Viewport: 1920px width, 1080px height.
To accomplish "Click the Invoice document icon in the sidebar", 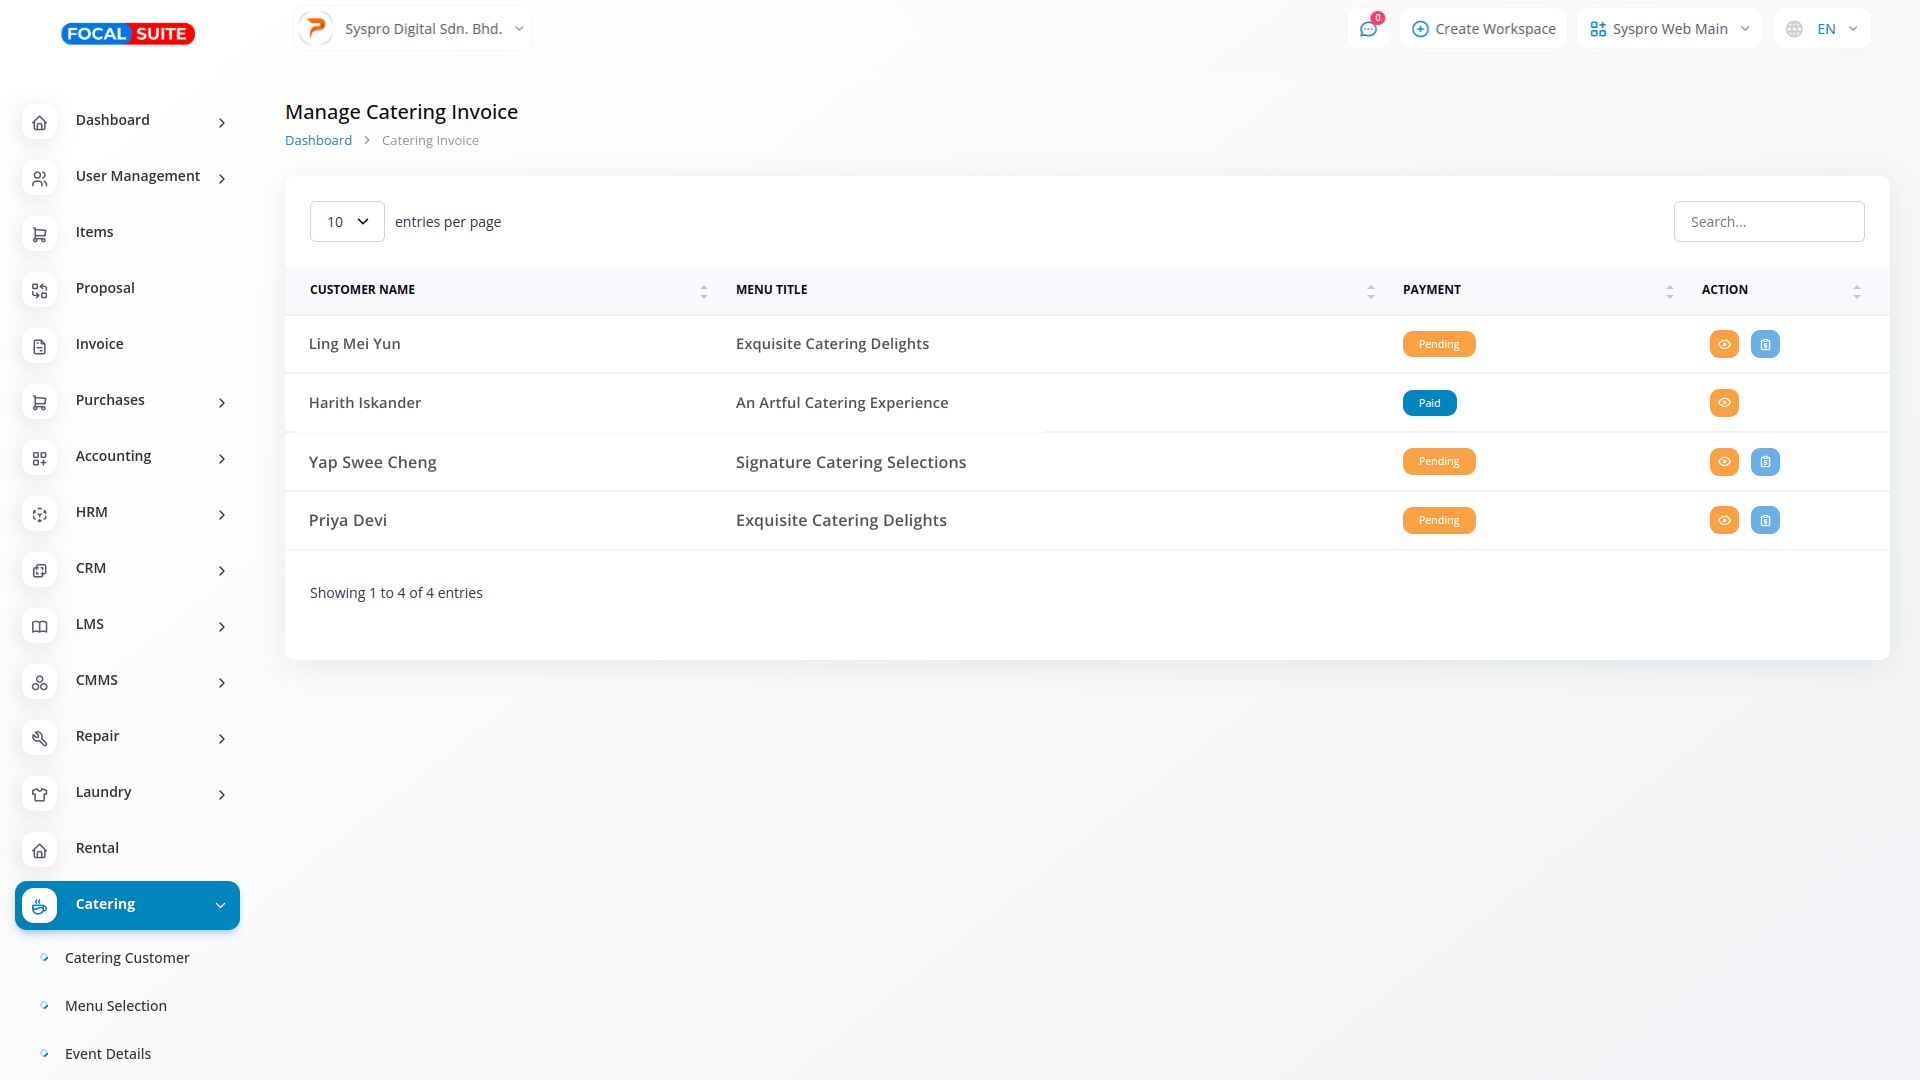I will click(39, 346).
